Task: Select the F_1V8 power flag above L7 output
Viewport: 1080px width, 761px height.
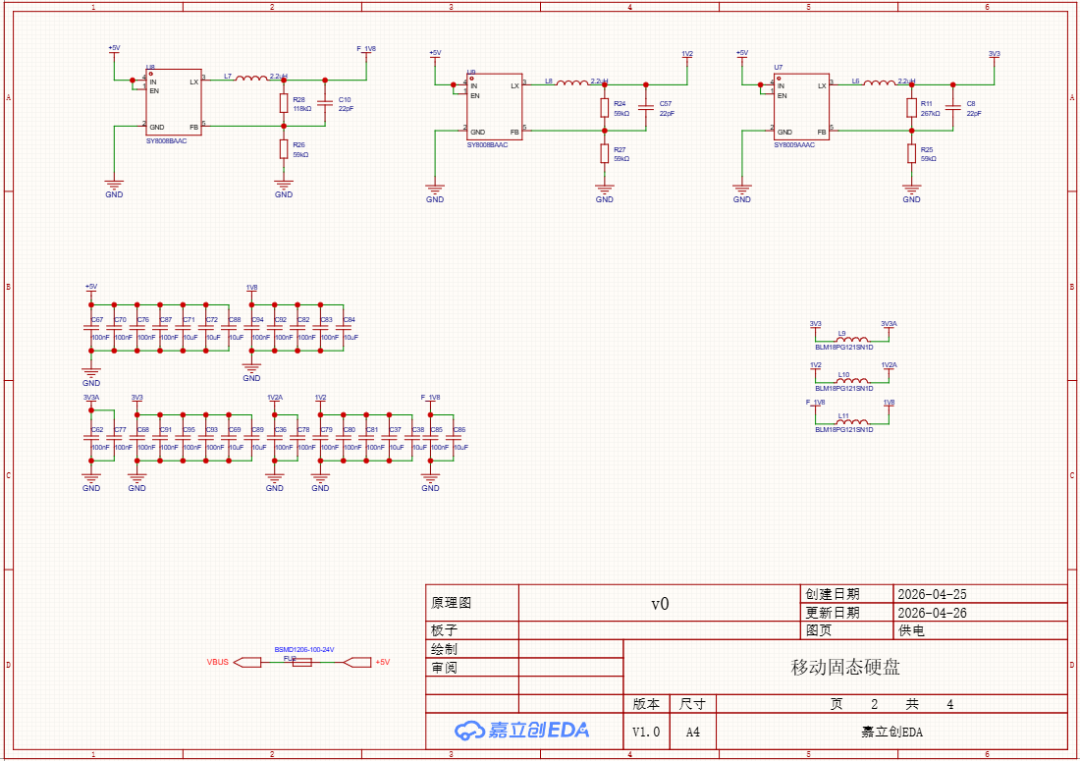Action: [x=366, y=52]
